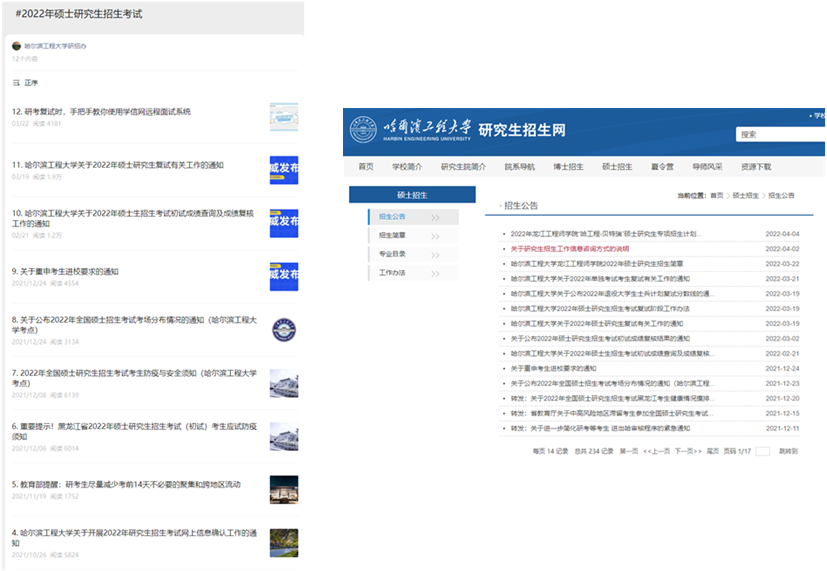Screen dimensions: 827x571
Task: Click the Harbin Engineering University round logo
Action: click(363, 130)
